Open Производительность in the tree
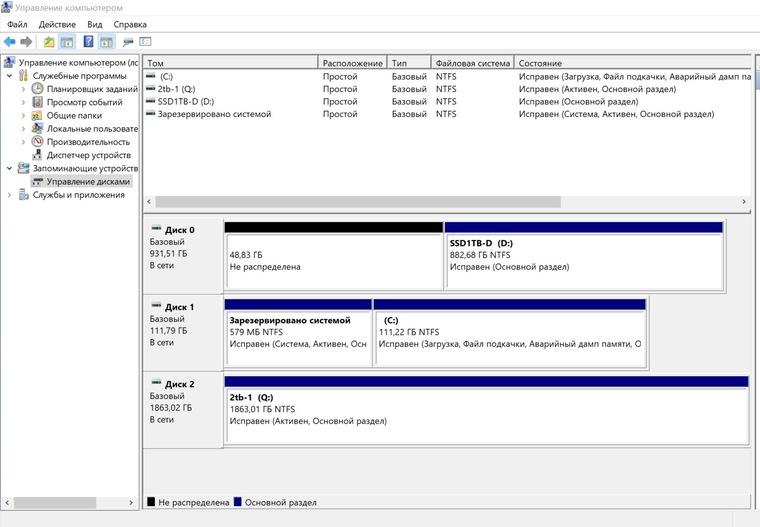 [x=88, y=142]
